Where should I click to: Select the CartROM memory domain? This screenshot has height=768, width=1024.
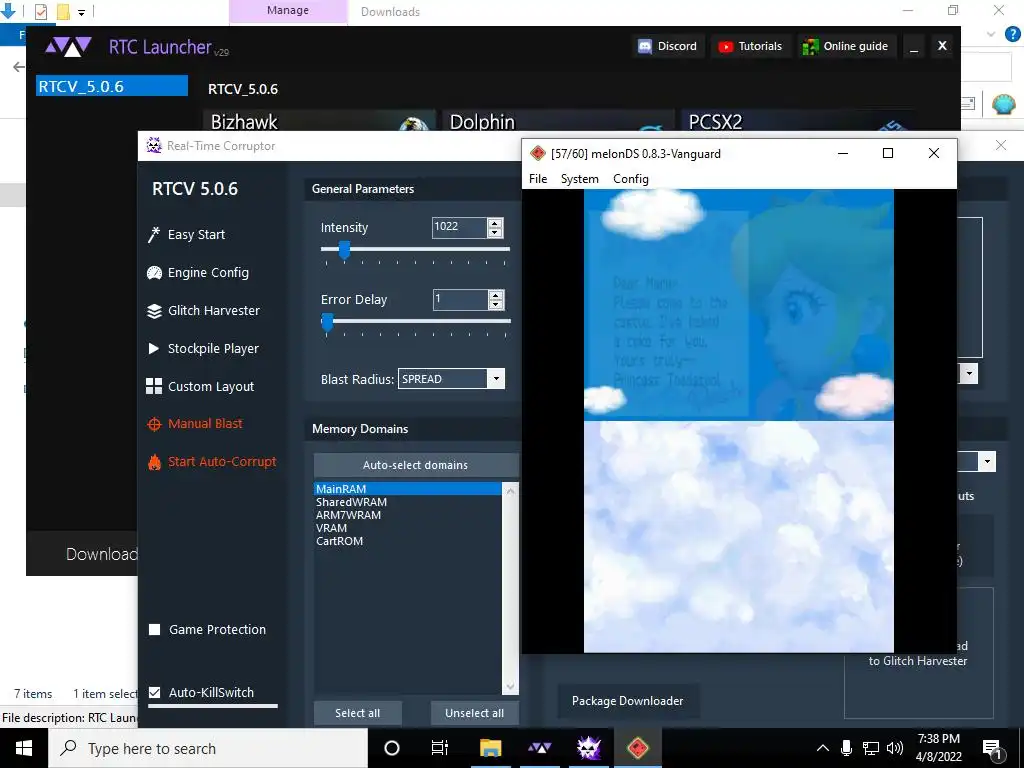point(408,541)
